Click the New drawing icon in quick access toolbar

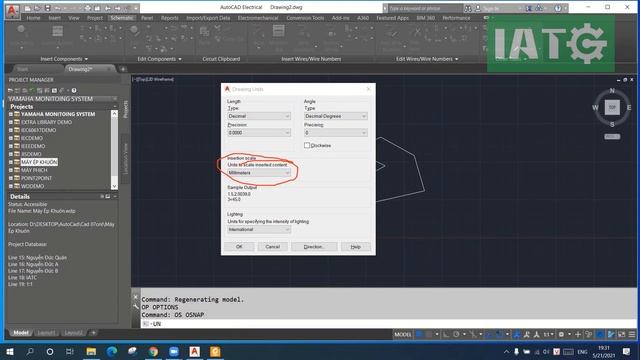[x=27, y=8]
